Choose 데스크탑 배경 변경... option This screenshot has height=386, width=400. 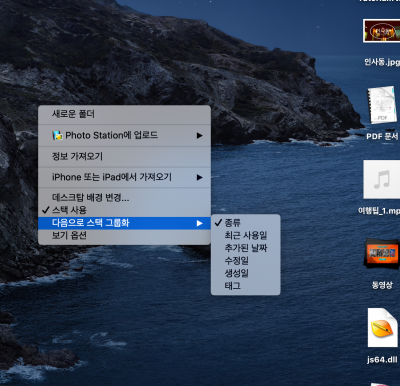point(124,197)
